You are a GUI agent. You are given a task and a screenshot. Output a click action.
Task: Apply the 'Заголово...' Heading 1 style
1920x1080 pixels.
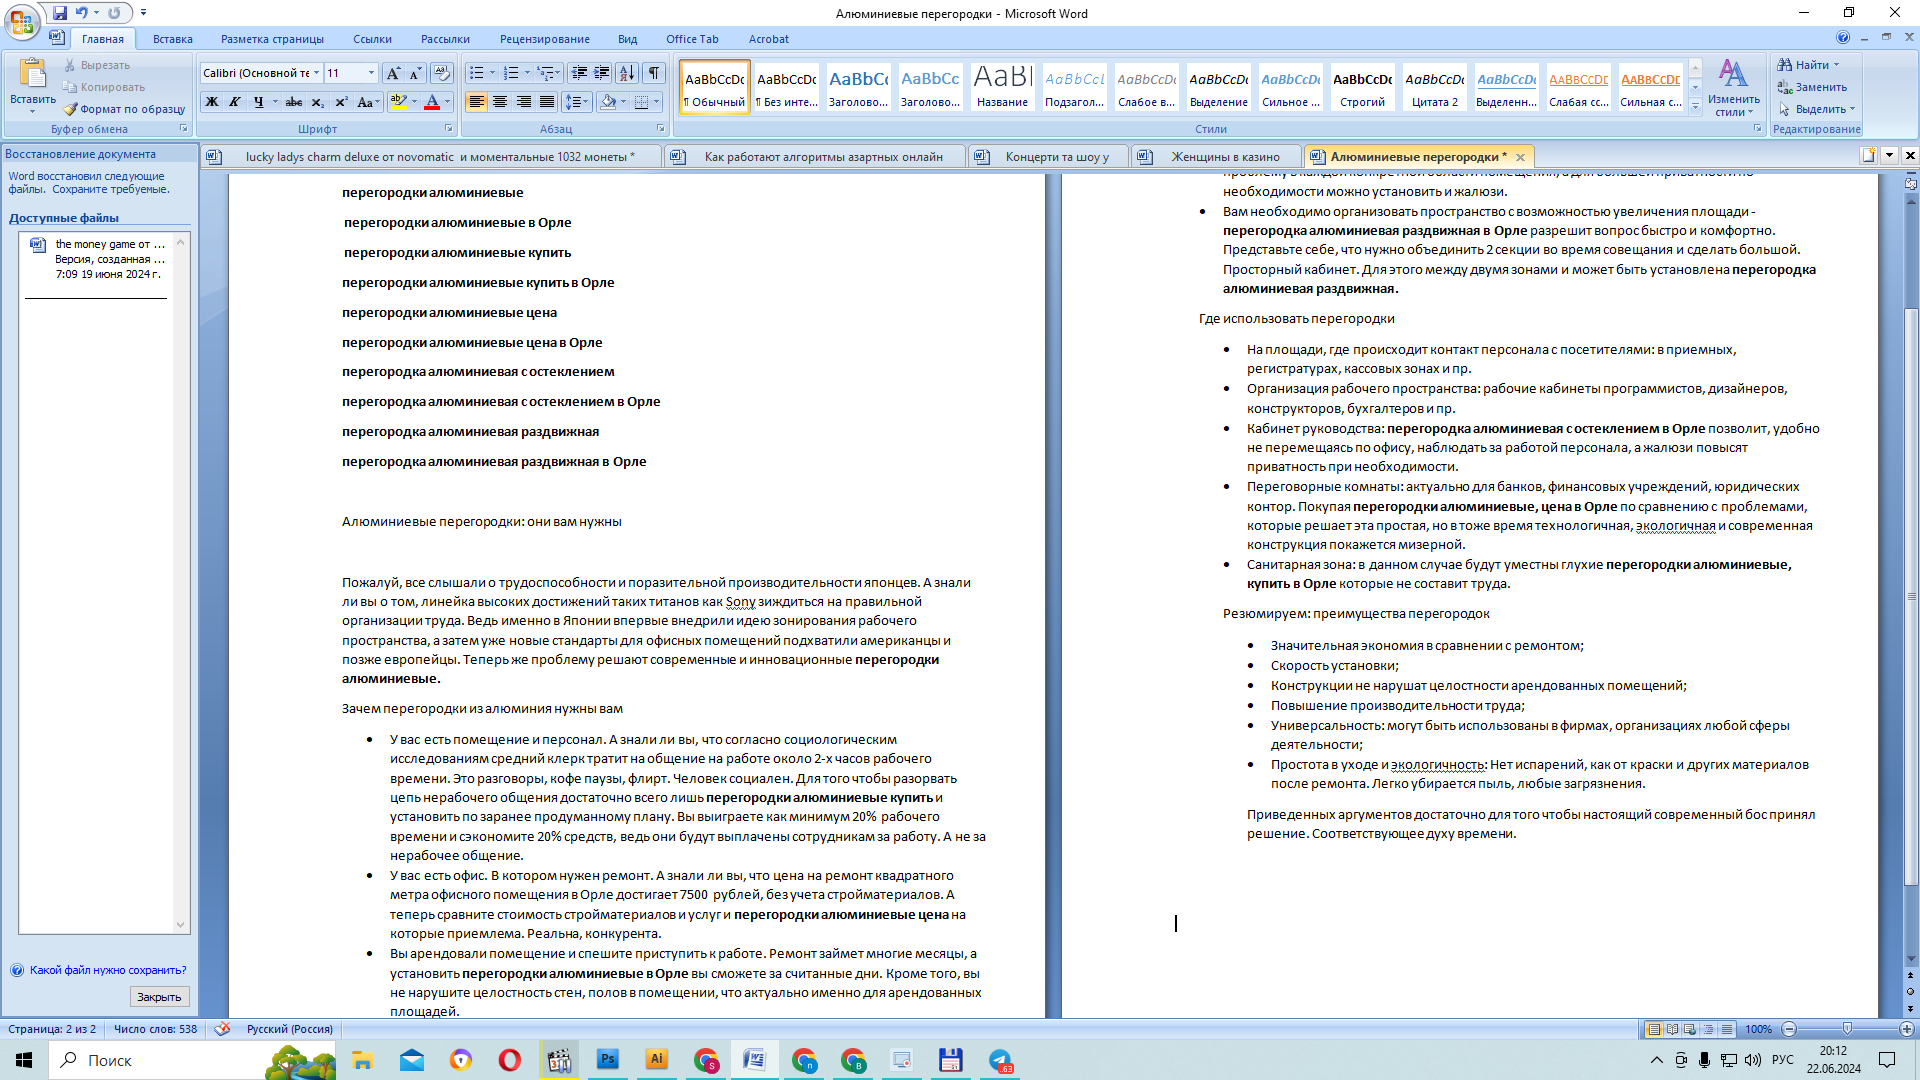(x=858, y=87)
